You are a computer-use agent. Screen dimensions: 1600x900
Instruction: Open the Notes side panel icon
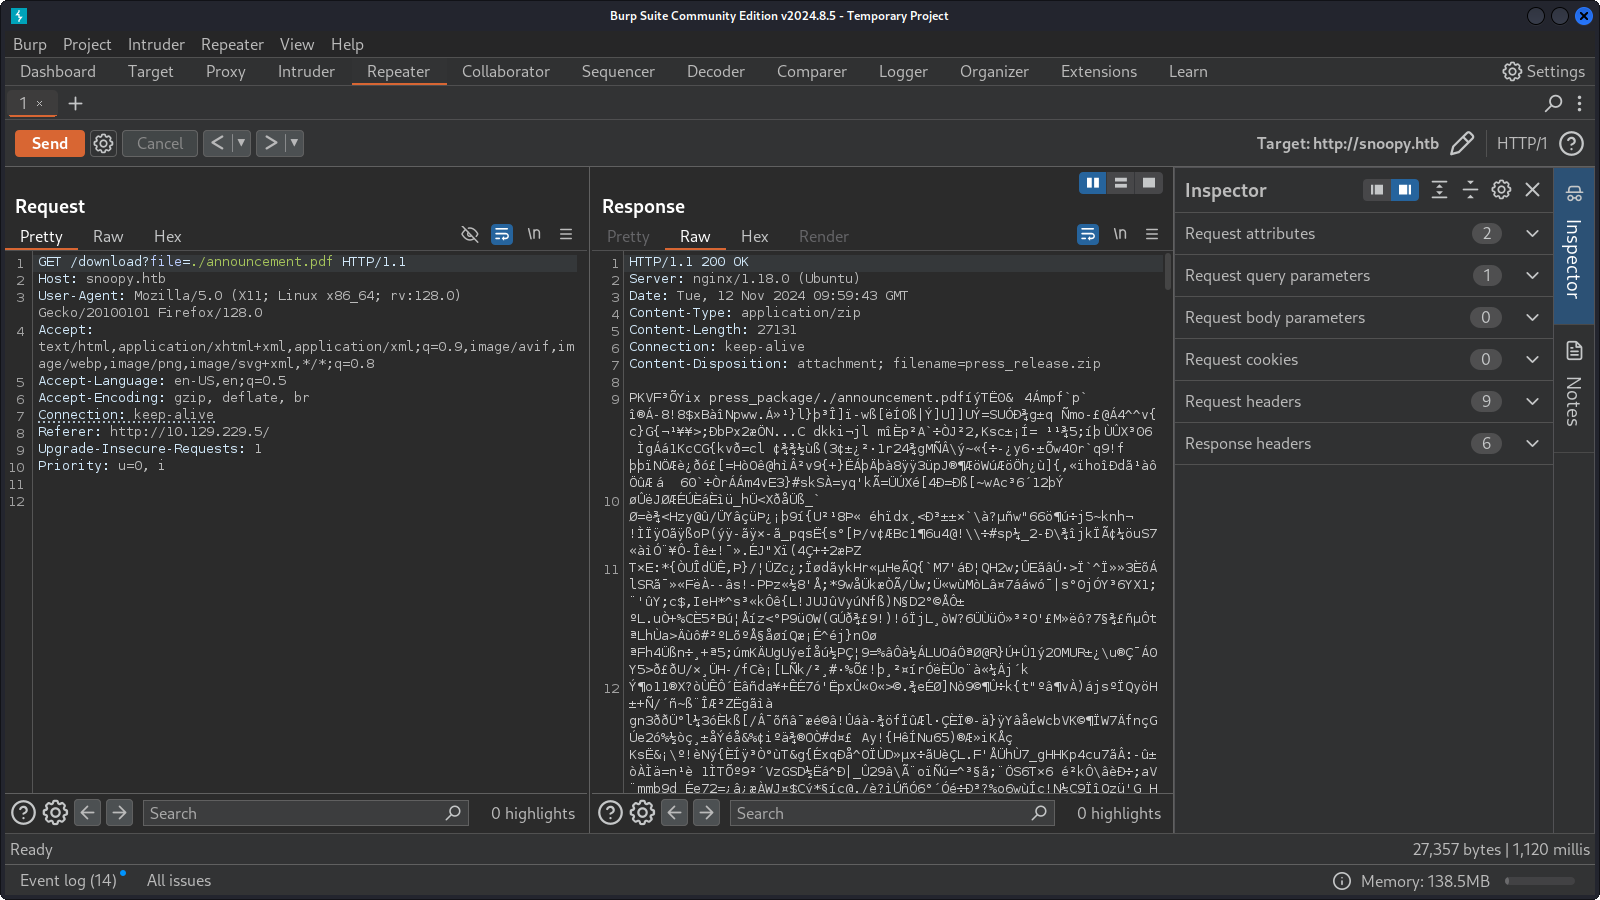[x=1574, y=351]
